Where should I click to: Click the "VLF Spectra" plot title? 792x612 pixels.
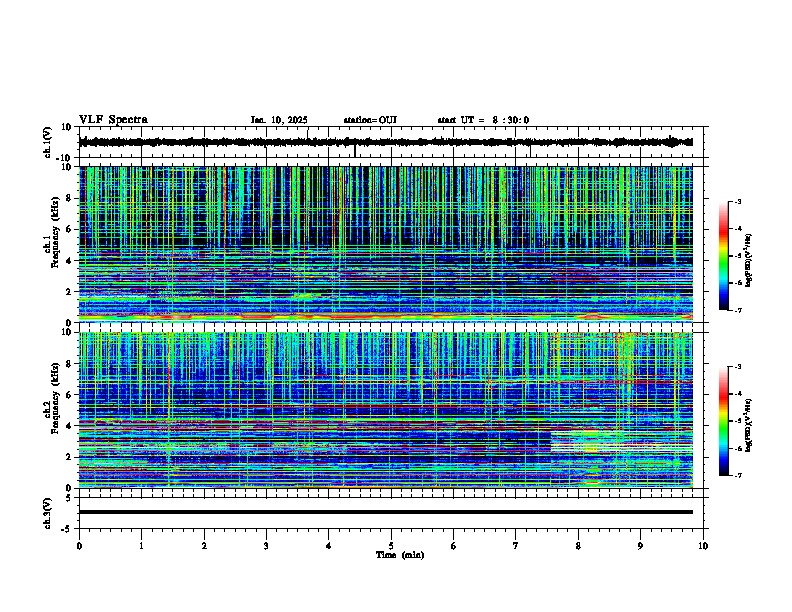[x=113, y=120]
